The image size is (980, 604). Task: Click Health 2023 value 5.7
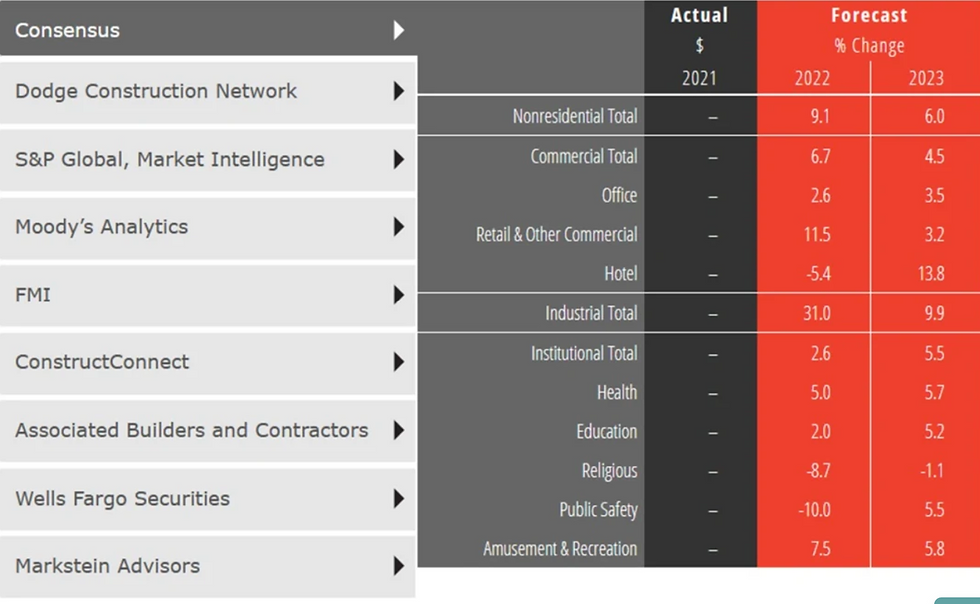934,393
